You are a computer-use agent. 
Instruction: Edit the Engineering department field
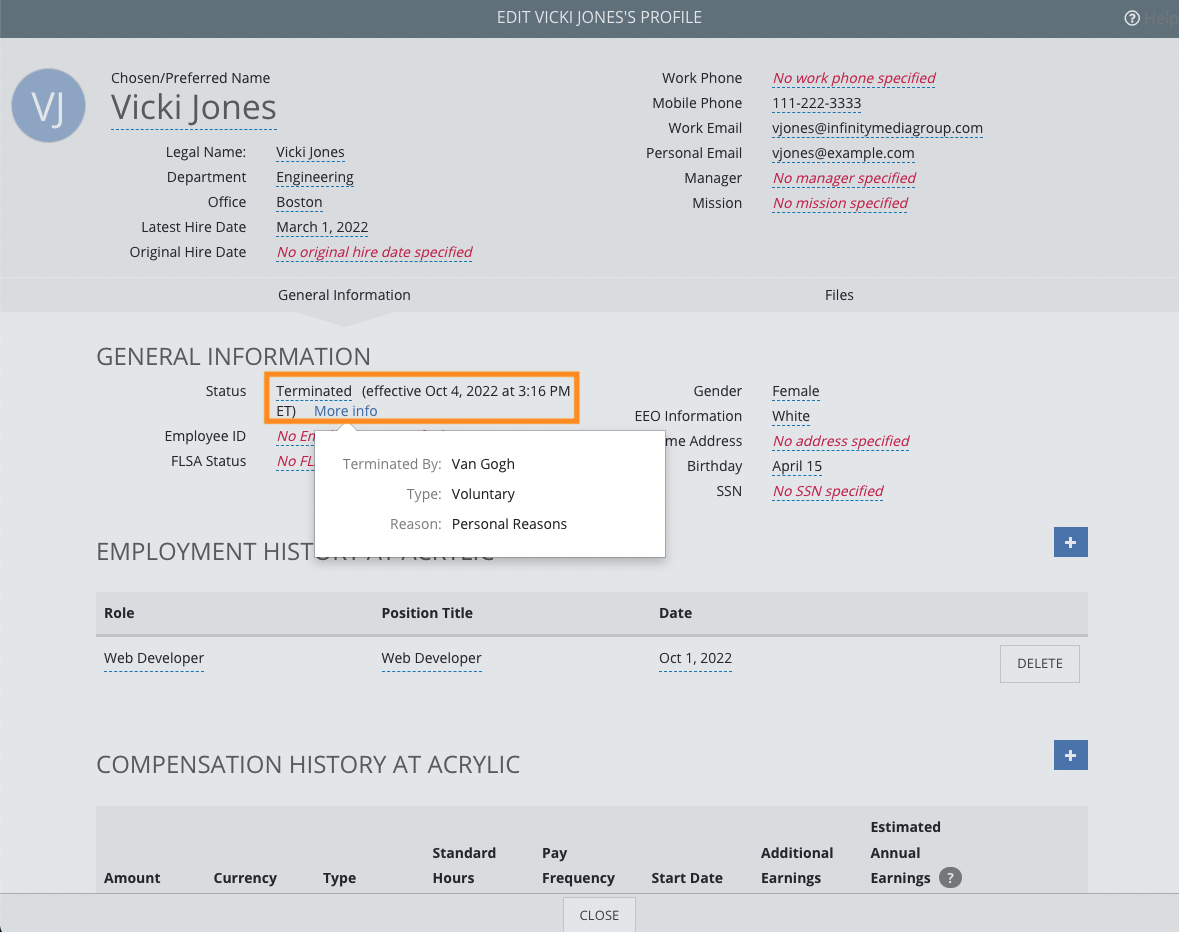pos(314,177)
